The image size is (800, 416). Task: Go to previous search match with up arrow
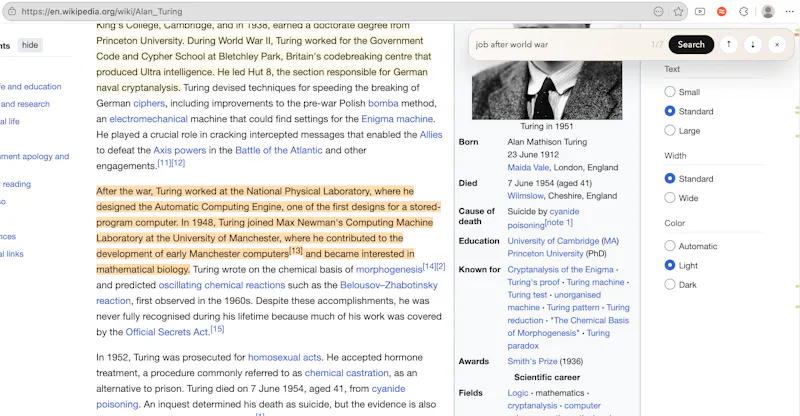(729, 44)
